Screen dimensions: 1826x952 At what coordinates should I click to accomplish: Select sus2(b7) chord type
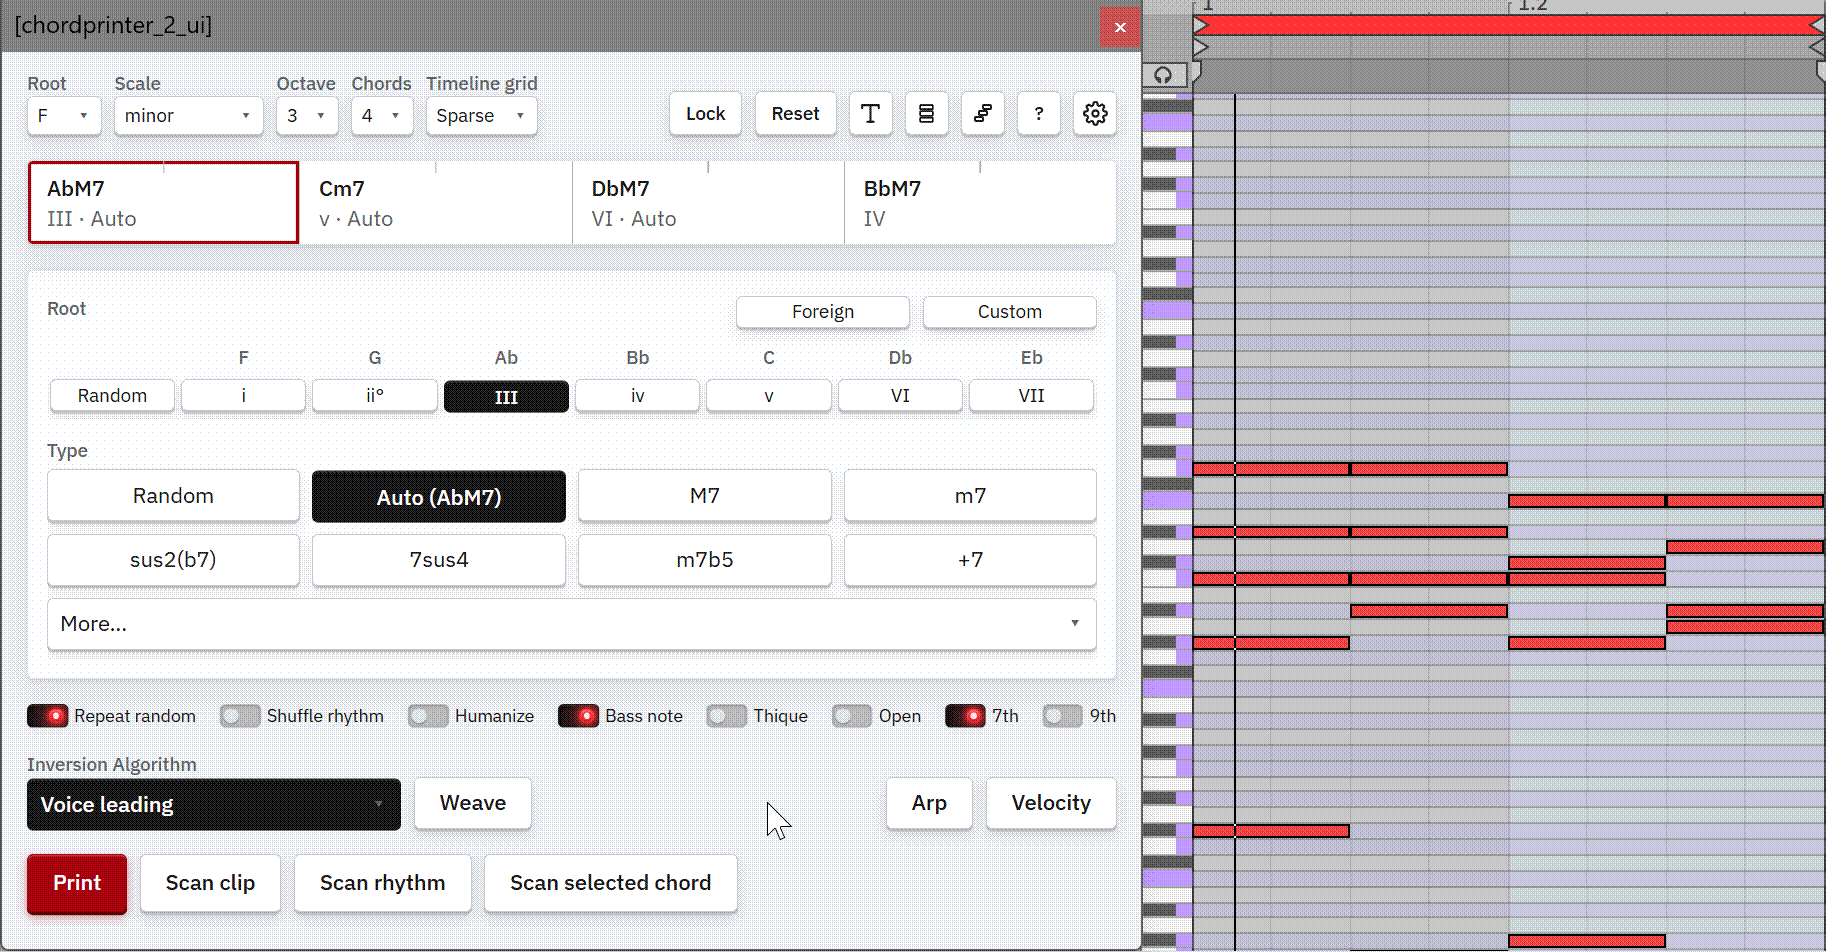coord(173,560)
